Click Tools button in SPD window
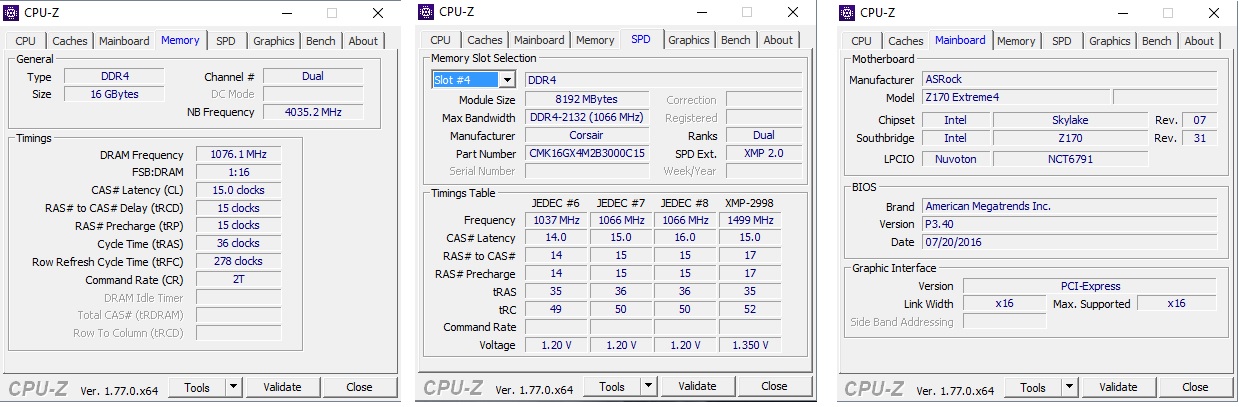Image resolution: width=1241 pixels, height=407 pixels. (x=612, y=387)
